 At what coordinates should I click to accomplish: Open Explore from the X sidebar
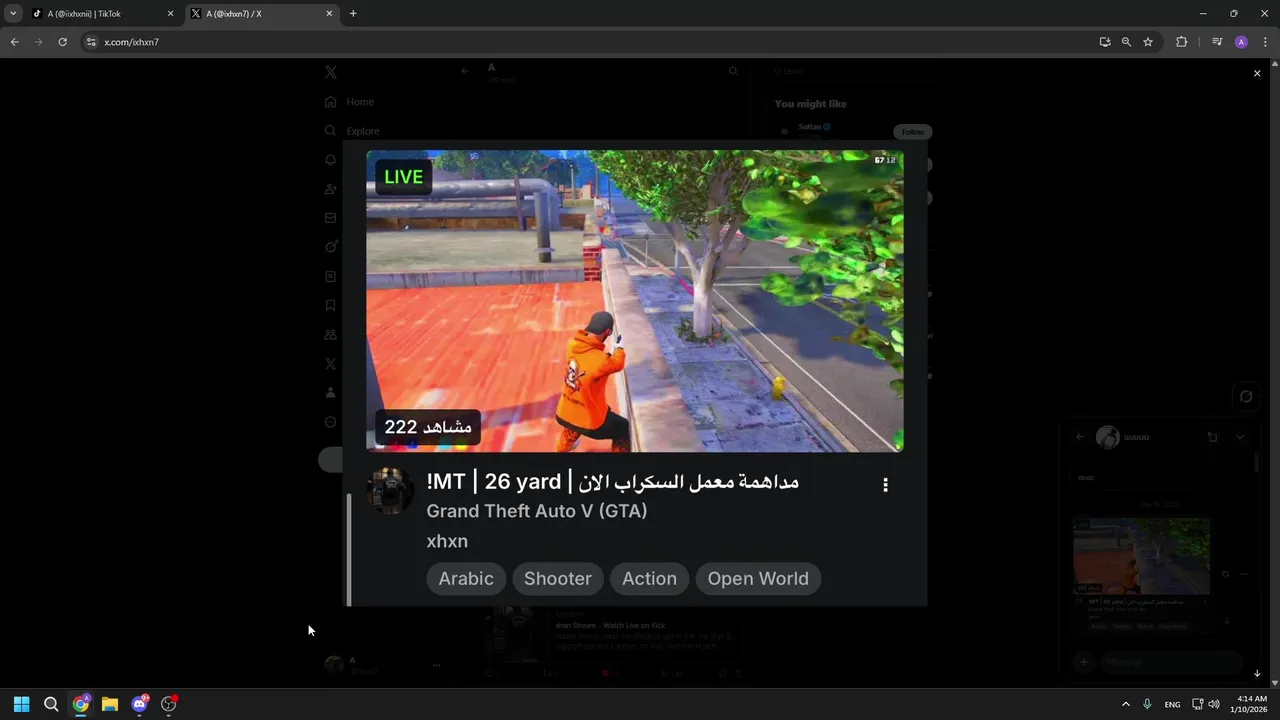[352, 131]
